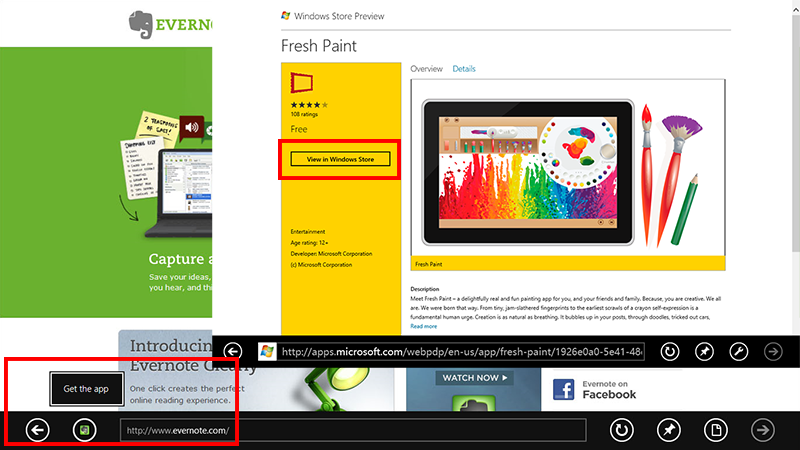
Task: Click the star rating row
Action: 309,105
